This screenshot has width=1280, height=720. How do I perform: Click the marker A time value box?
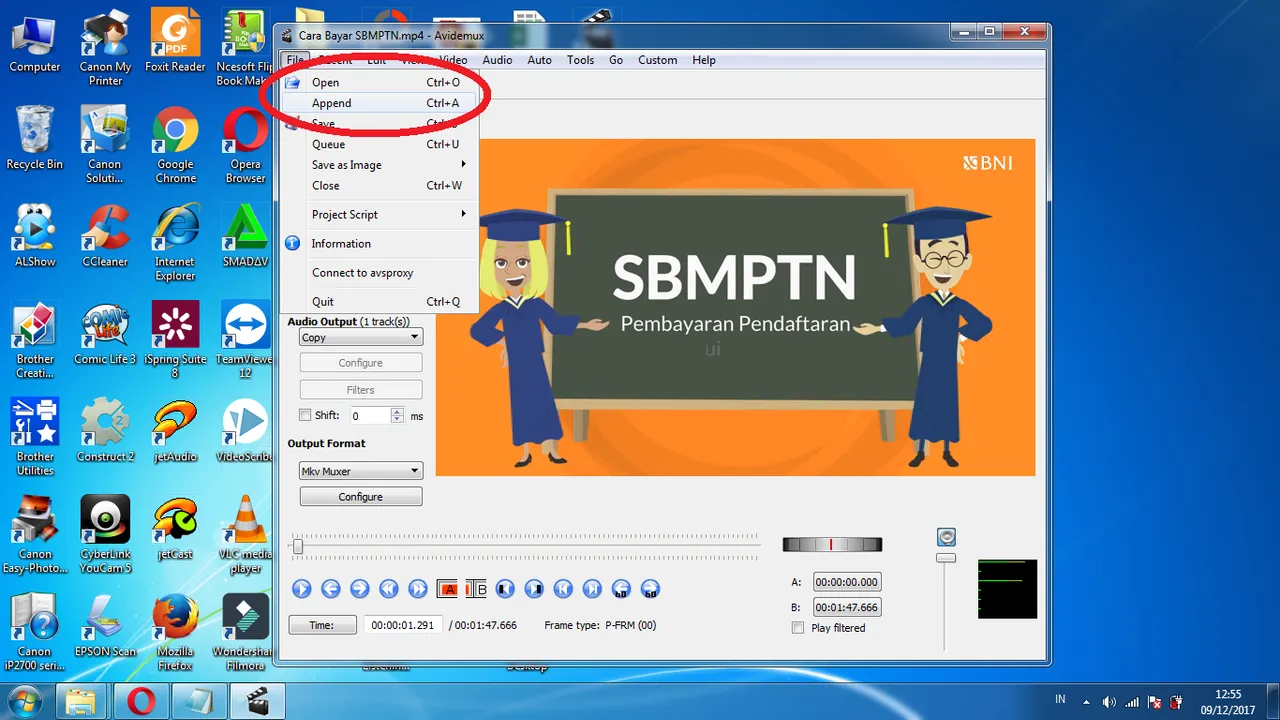coord(847,582)
